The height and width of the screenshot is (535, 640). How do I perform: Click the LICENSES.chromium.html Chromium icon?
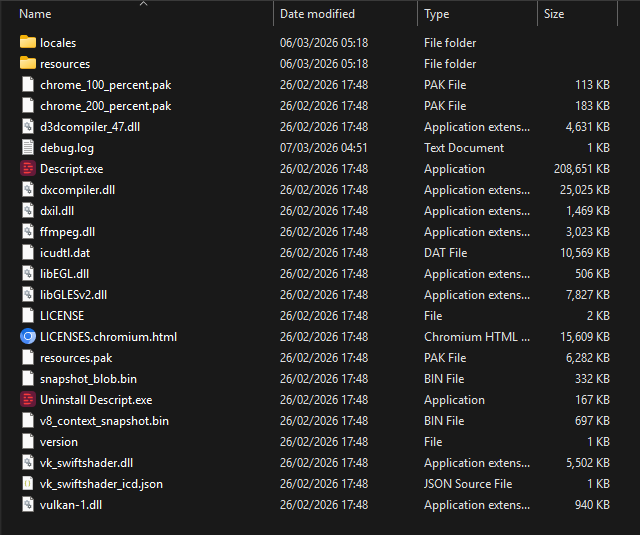28,337
